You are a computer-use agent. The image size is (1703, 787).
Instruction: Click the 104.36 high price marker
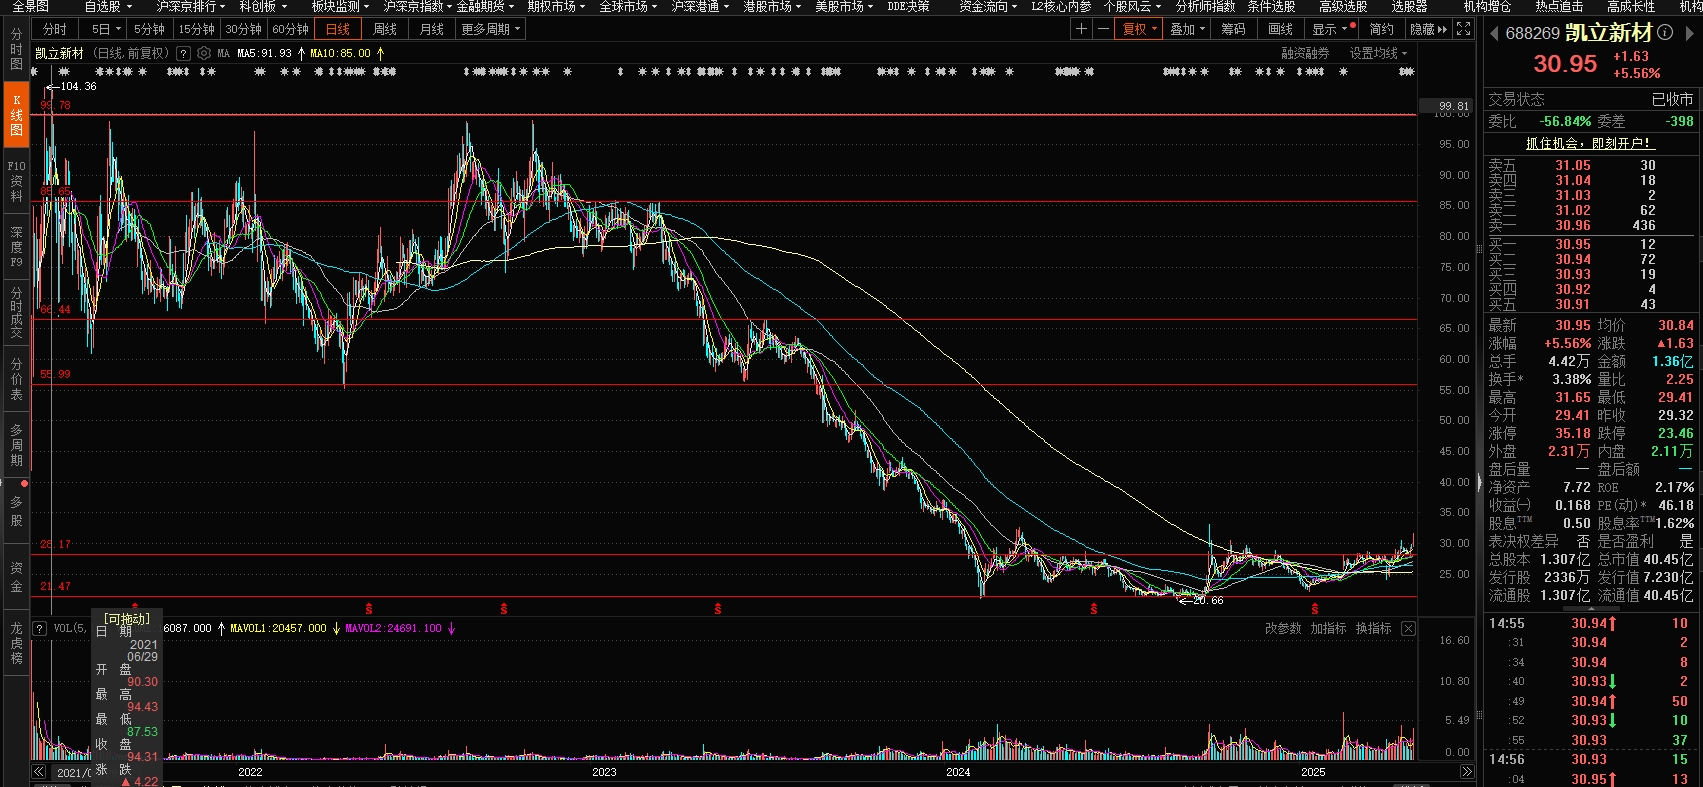click(x=73, y=86)
